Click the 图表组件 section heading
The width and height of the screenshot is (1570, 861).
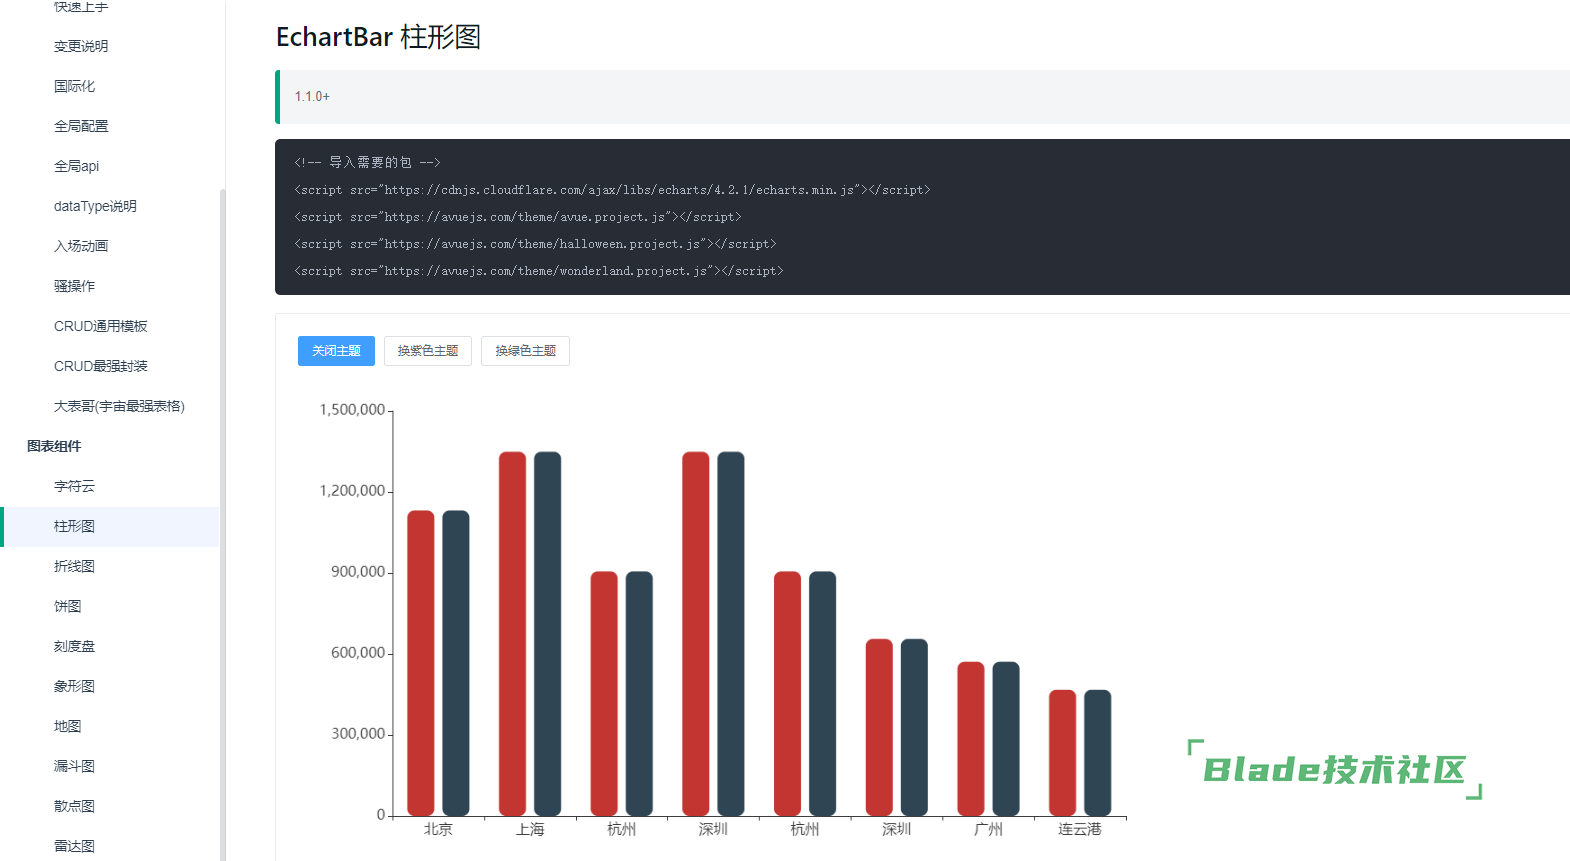pos(54,446)
